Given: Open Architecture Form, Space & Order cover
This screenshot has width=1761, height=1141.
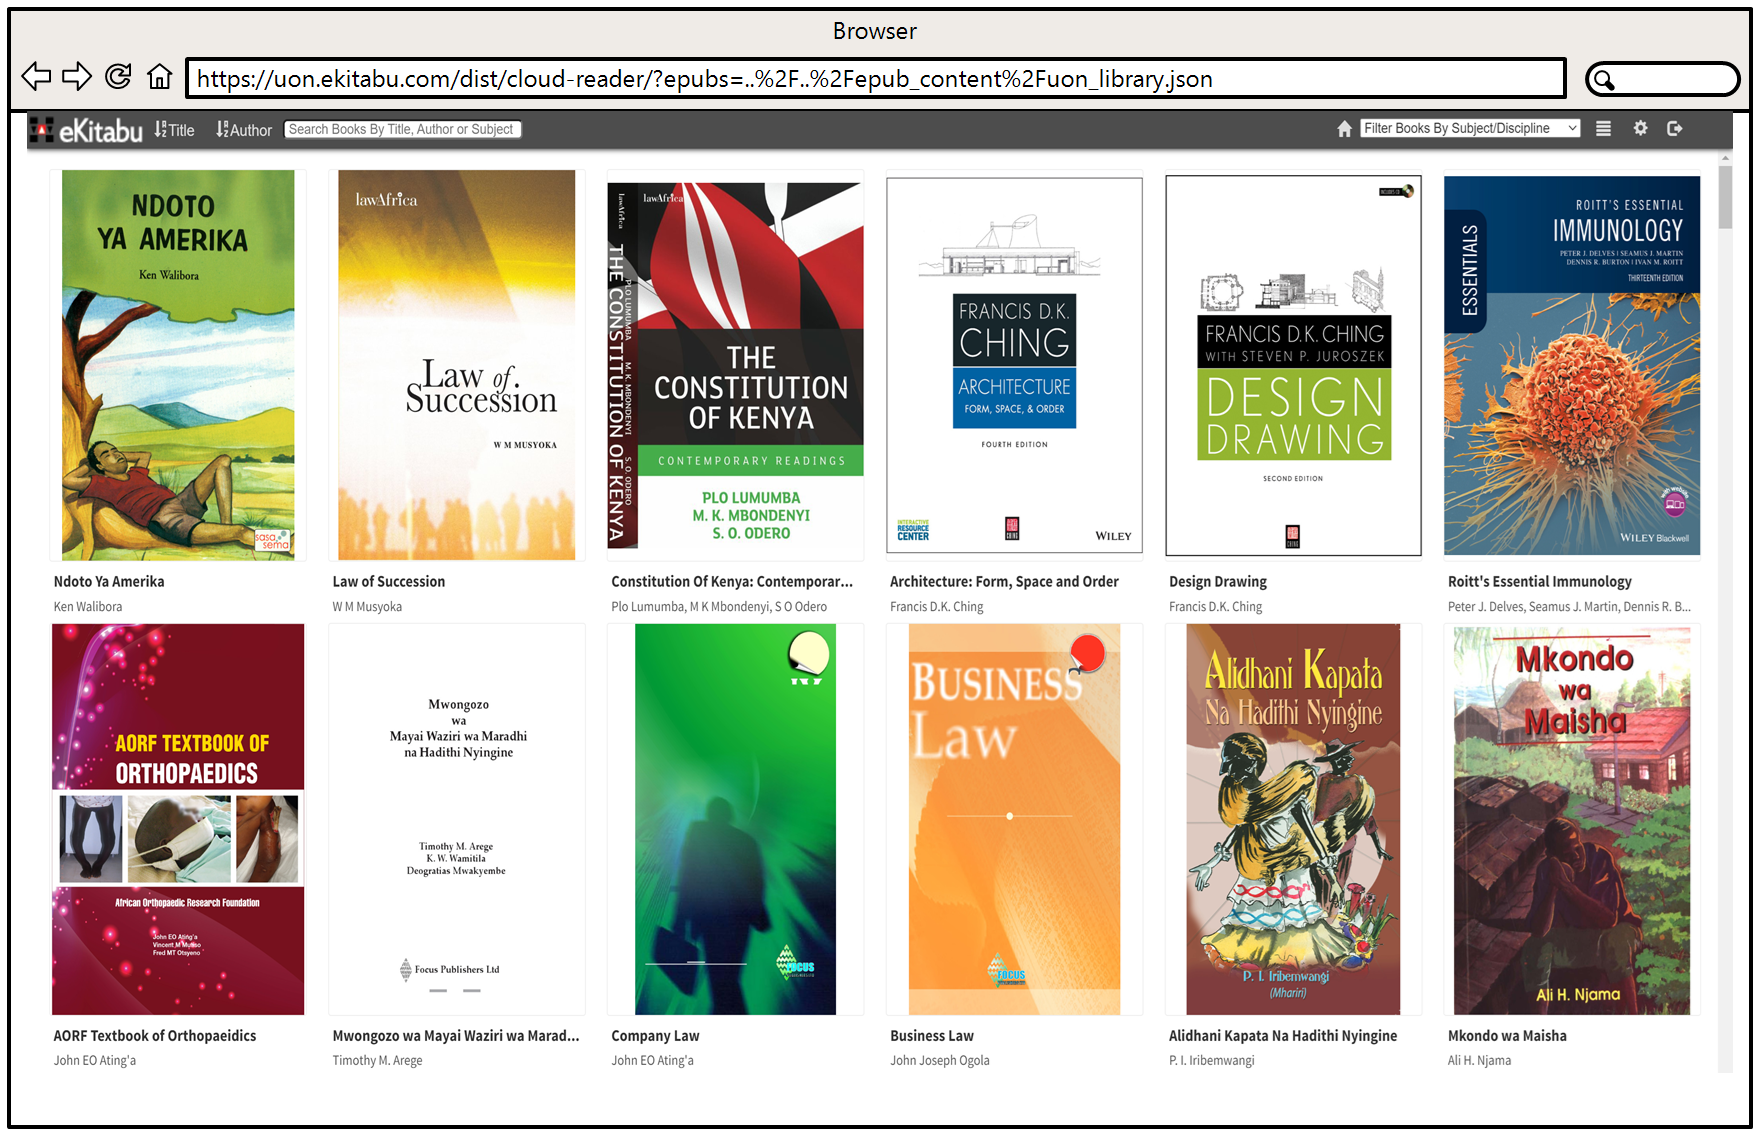Looking at the screenshot, I should [1014, 365].
